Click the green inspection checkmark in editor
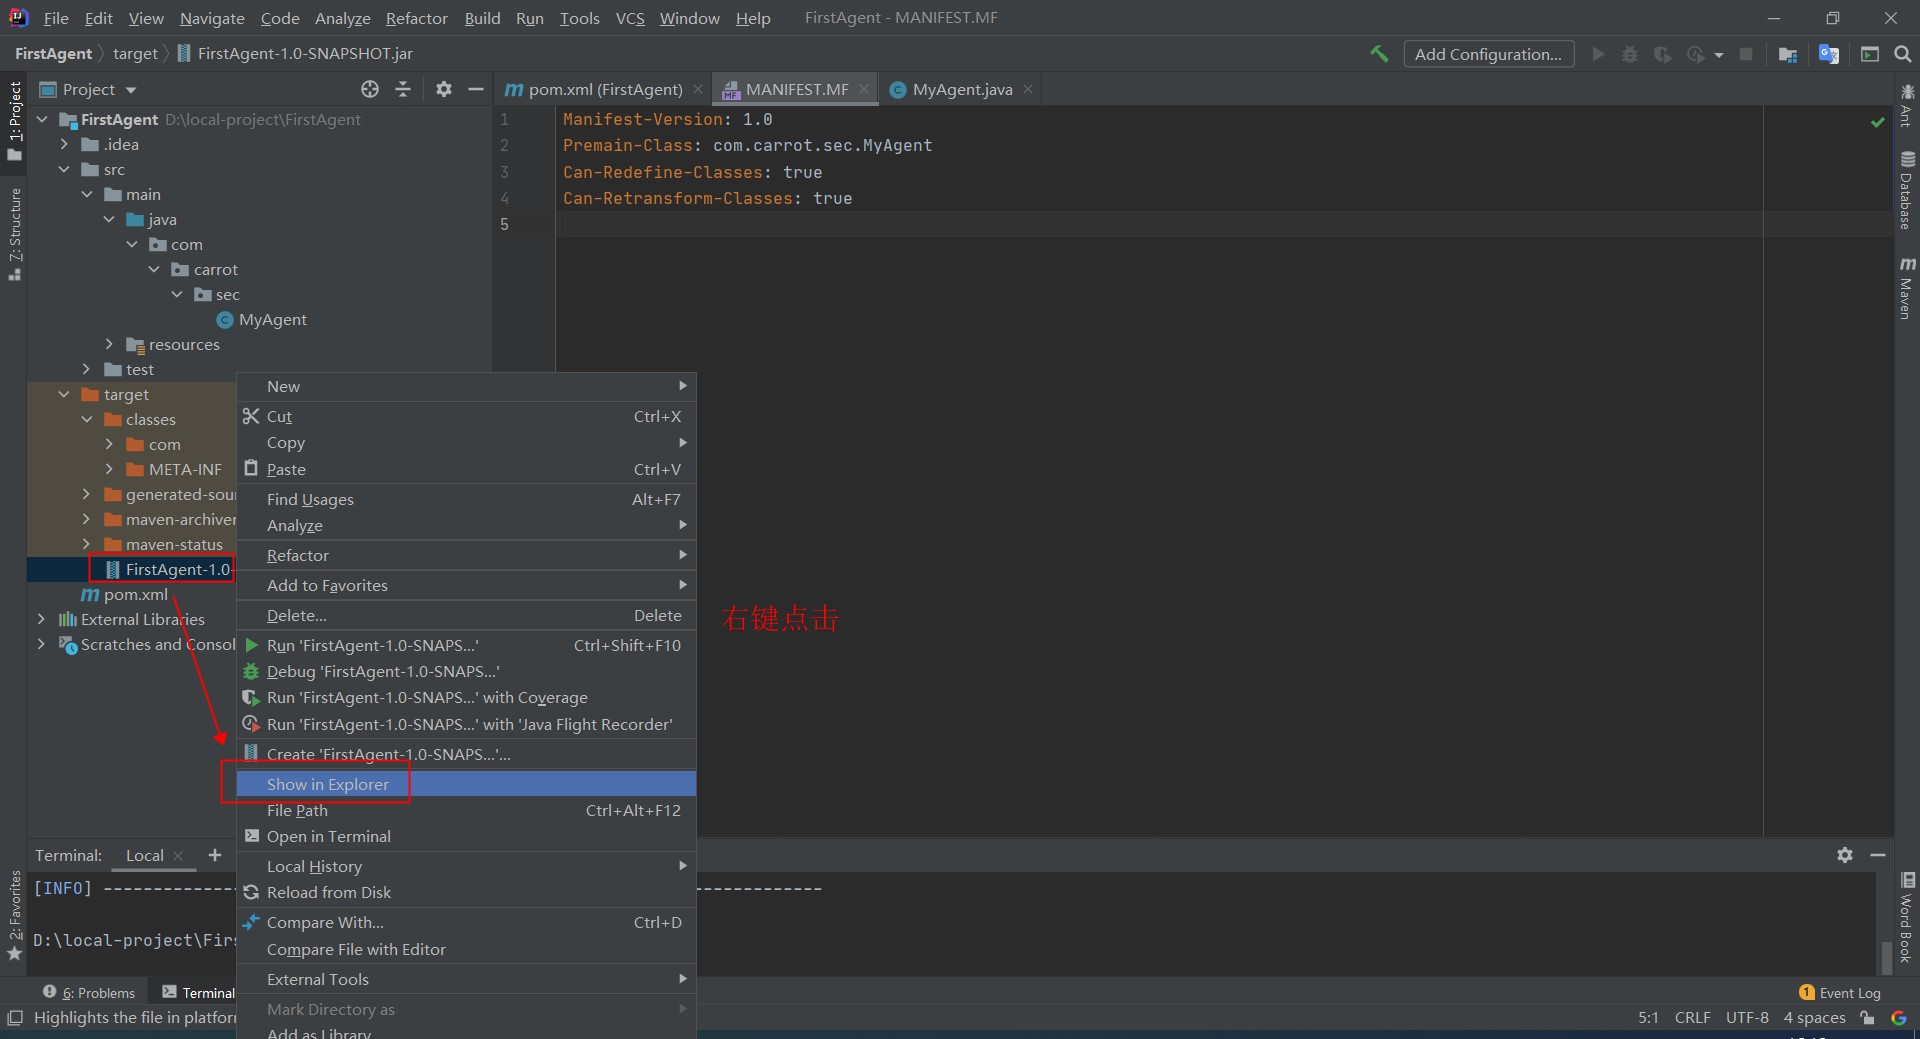The height and width of the screenshot is (1039, 1920). (1877, 122)
